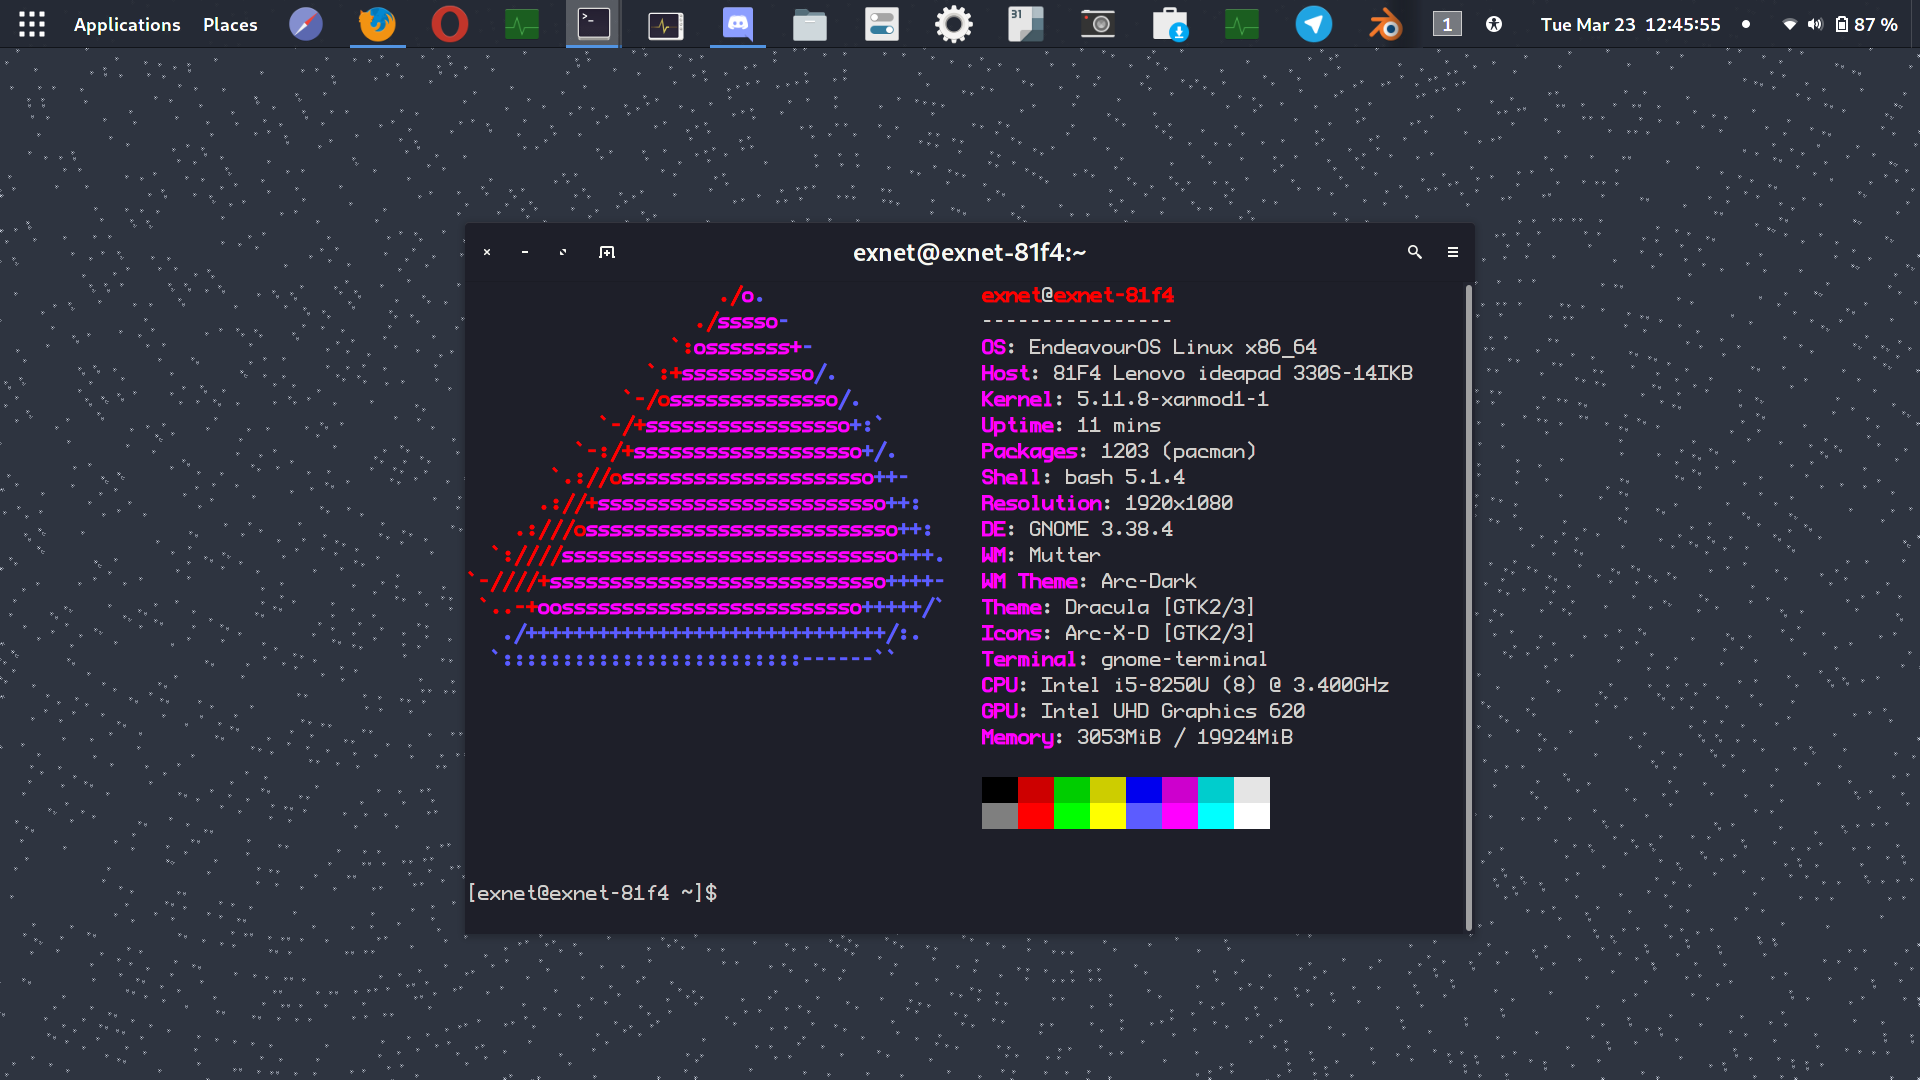Image resolution: width=1920 pixels, height=1080 pixels.
Task: Launch the Telegram icon
Action: pyautogui.click(x=1314, y=24)
